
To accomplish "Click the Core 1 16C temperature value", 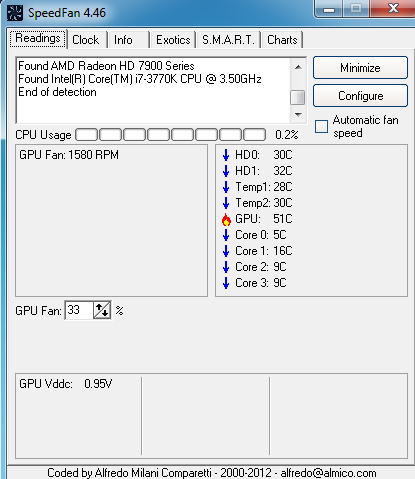I will tap(283, 251).
